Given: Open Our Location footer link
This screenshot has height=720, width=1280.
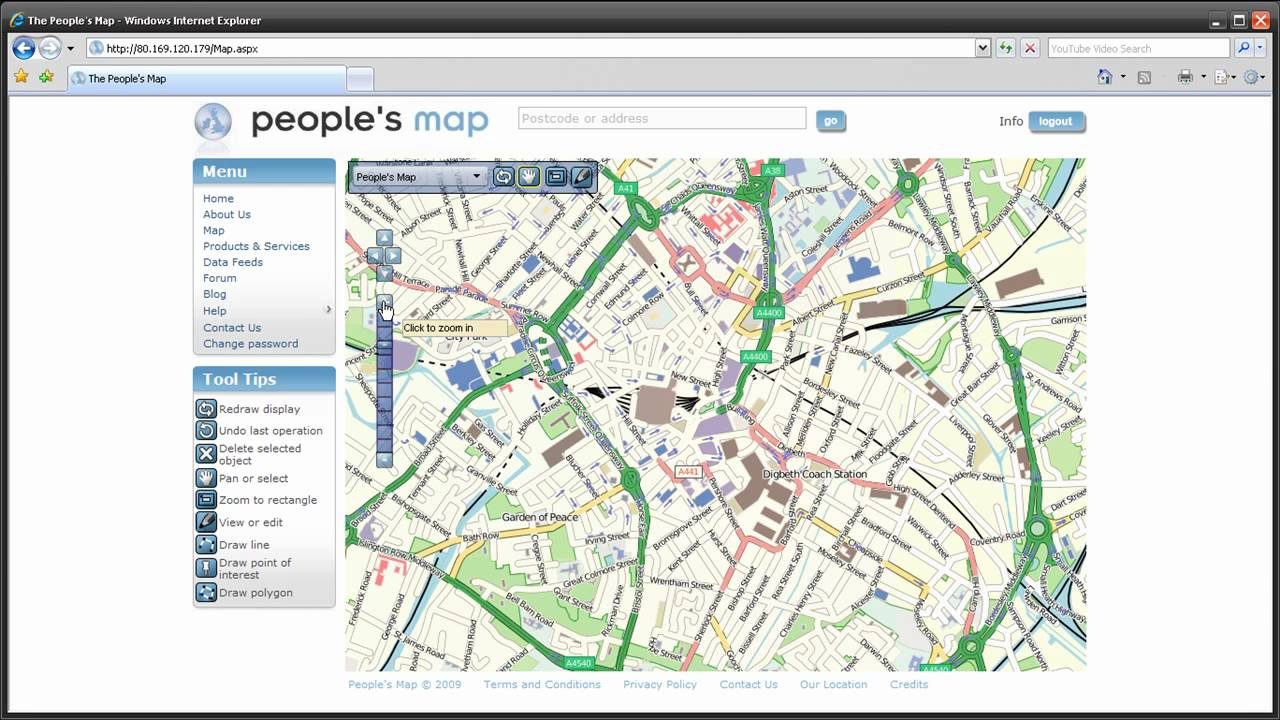Looking at the screenshot, I should tap(833, 684).
